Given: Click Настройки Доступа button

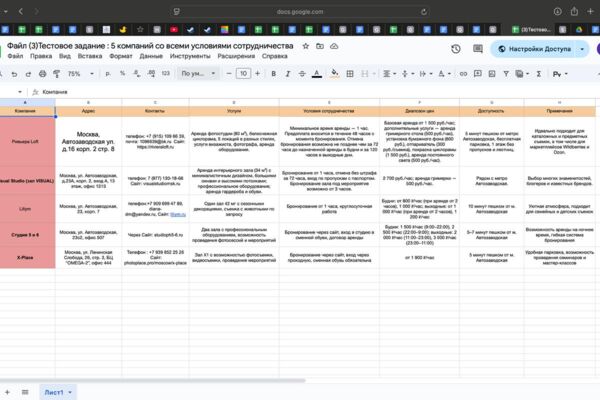Looking at the screenshot, I should [x=535, y=49].
